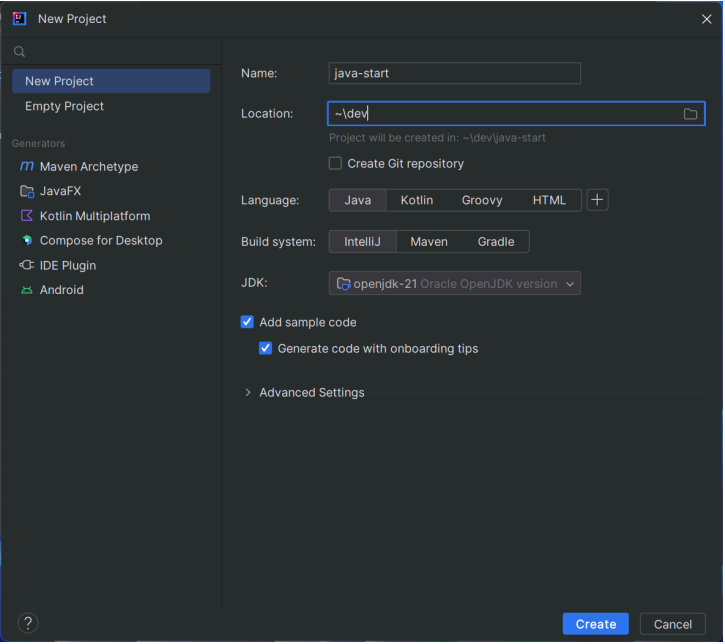Click 'Project will be created in' hint text

click(x=437, y=138)
